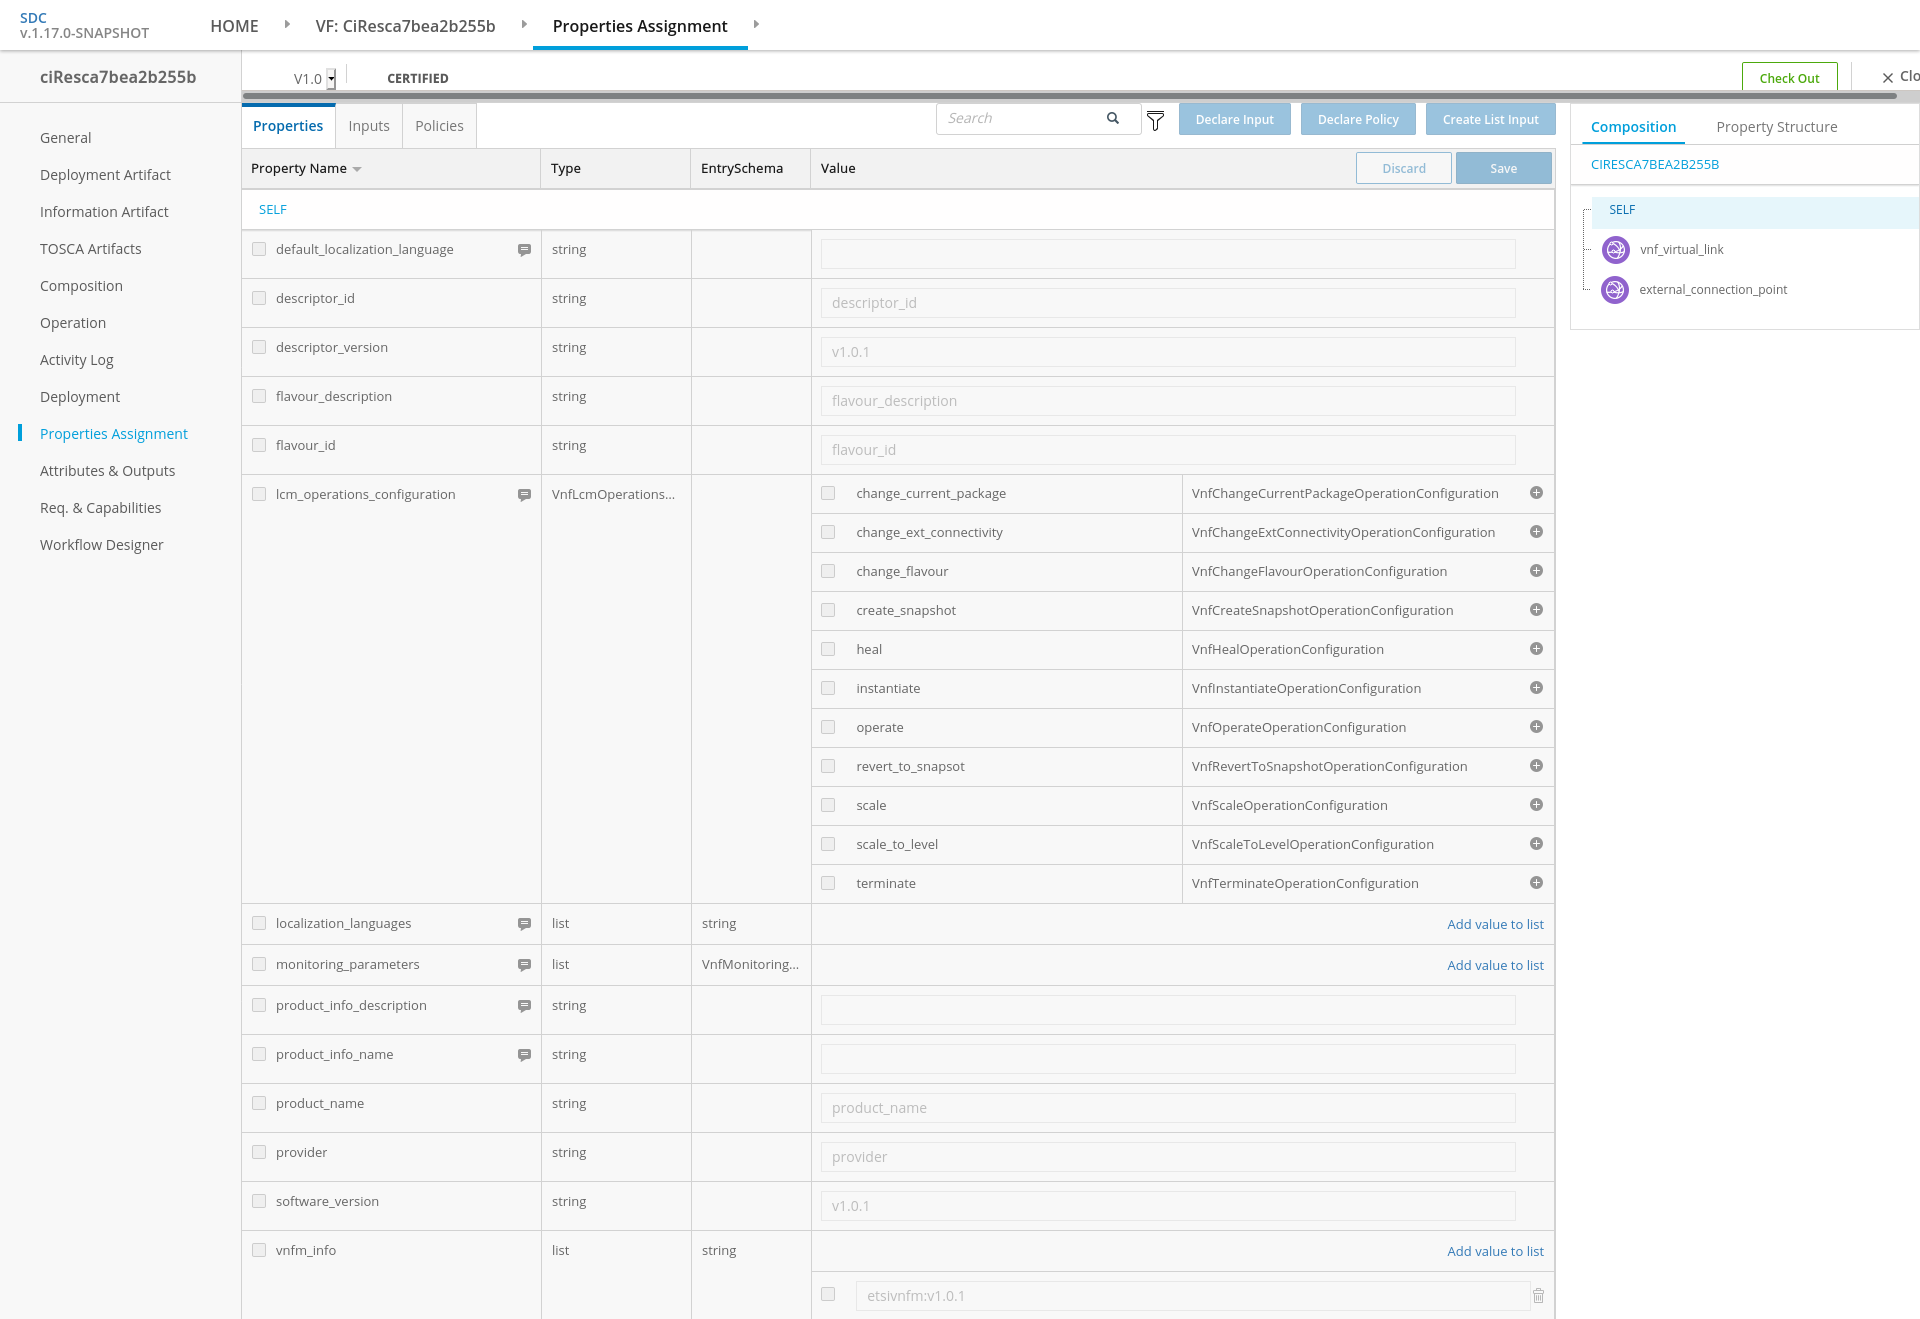Click the product_name value field
The image size is (1920, 1319).
1167,1108
